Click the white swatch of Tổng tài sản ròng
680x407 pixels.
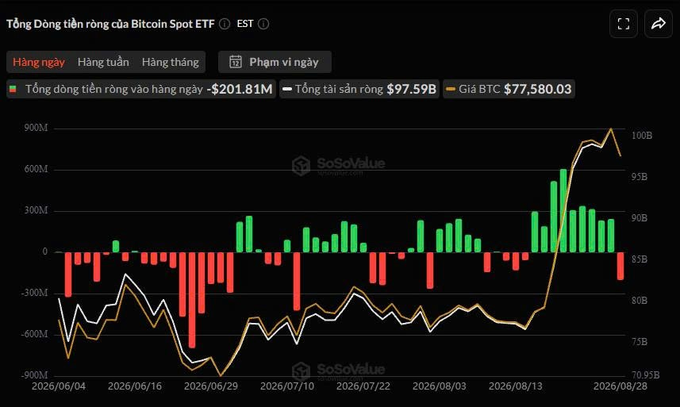287,89
